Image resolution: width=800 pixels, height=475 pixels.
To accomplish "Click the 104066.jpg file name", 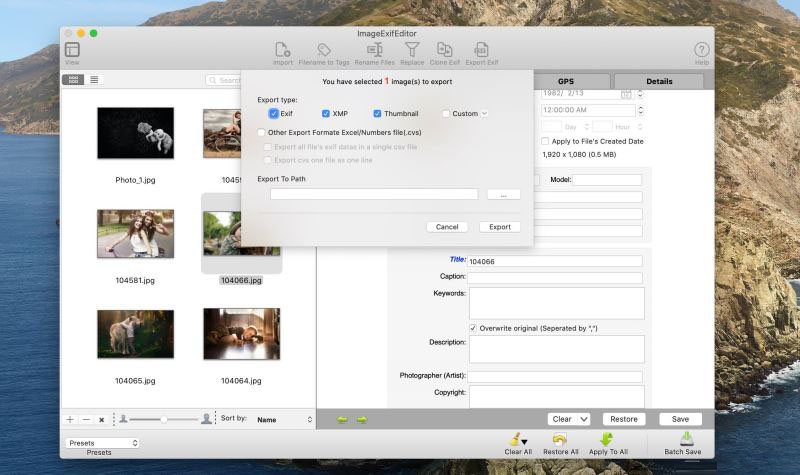I will [x=241, y=280].
